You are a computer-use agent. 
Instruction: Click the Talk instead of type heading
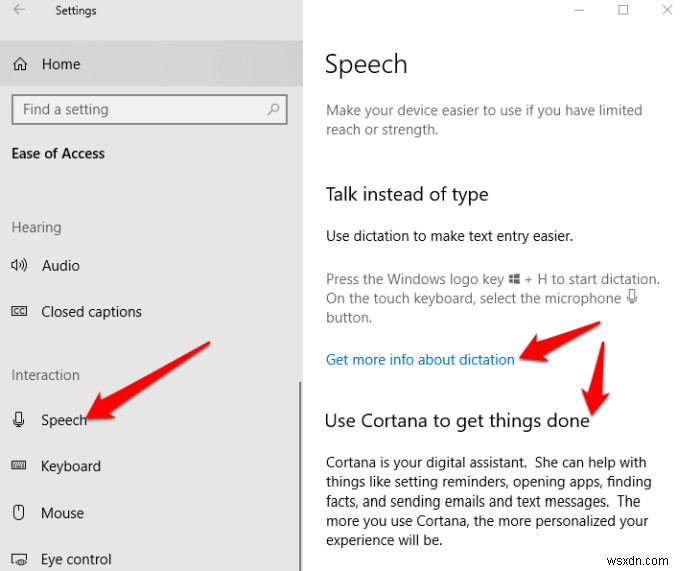pyautogui.click(x=407, y=194)
